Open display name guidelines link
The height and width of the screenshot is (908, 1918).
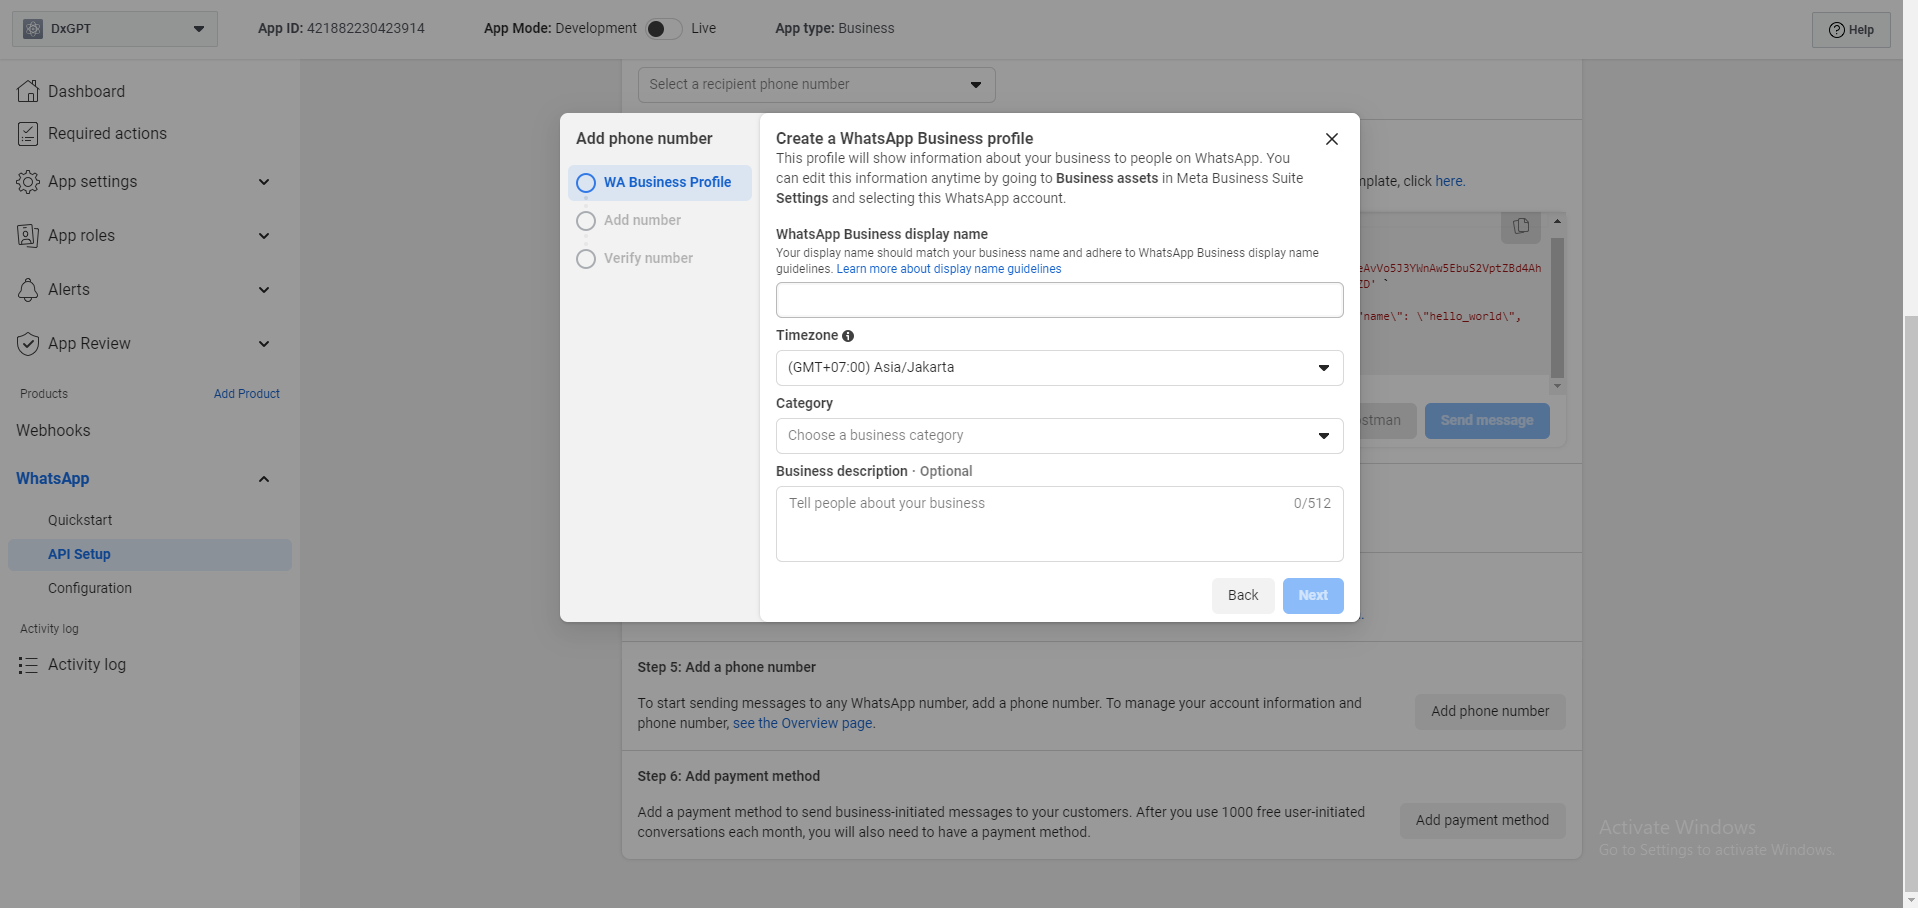coord(948,269)
